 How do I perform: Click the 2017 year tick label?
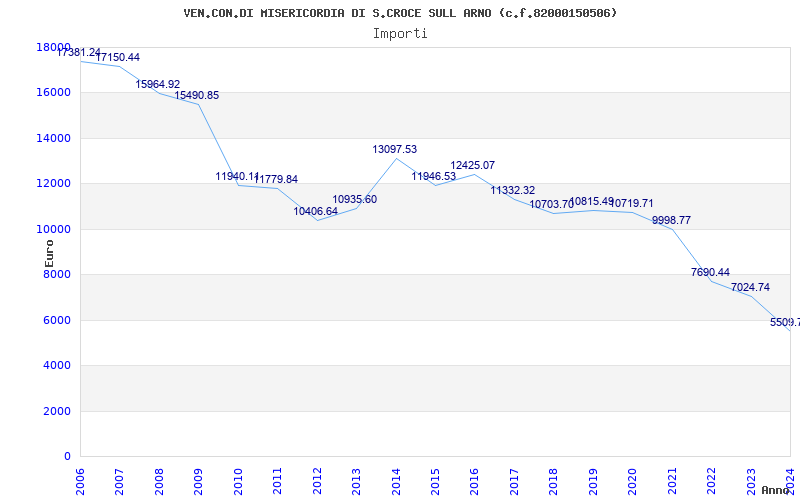click(x=514, y=481)
